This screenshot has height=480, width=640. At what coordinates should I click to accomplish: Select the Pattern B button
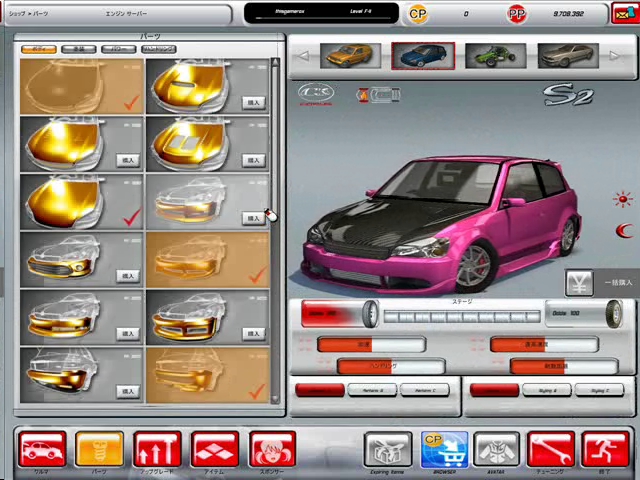[x=372, y=390]
